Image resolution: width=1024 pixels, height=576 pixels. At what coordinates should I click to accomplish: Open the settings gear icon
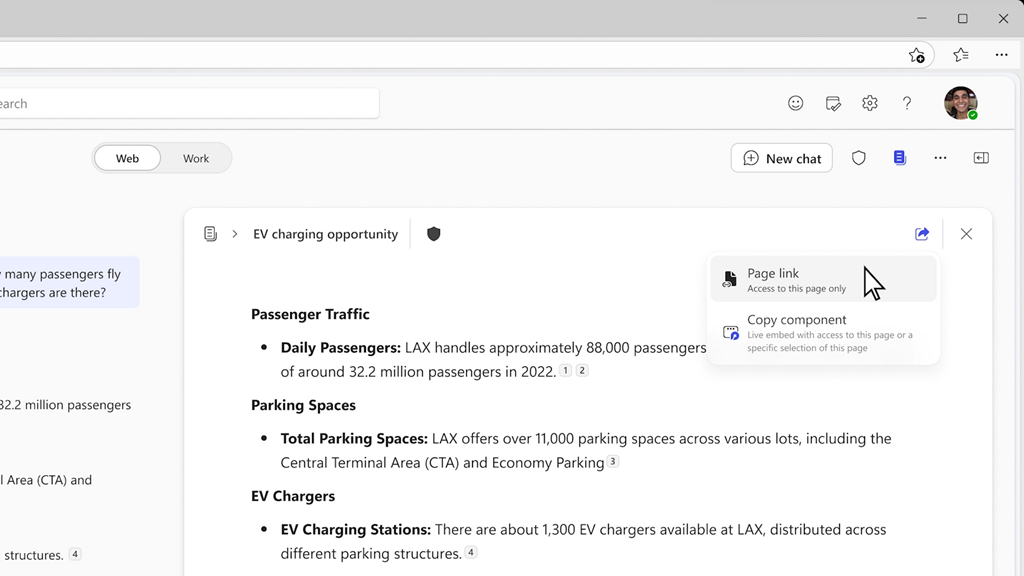[x=870, y=103]
